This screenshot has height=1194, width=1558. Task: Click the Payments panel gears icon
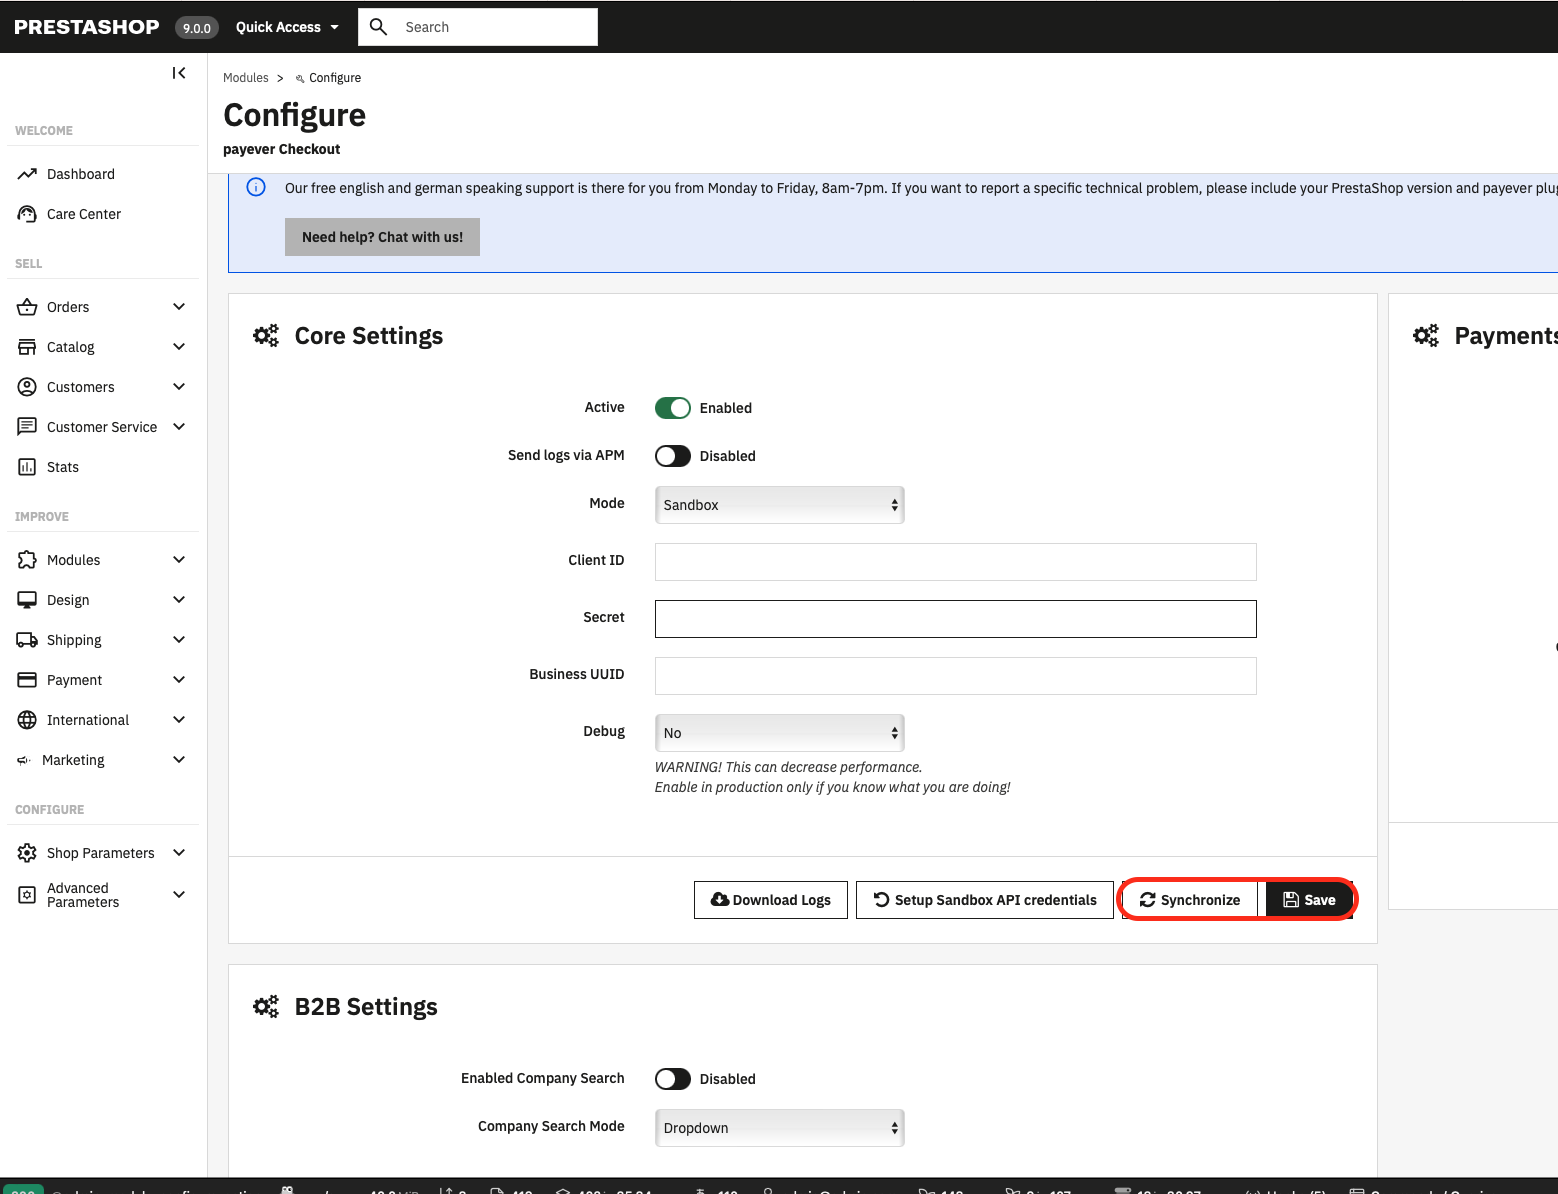(1426, 336)
